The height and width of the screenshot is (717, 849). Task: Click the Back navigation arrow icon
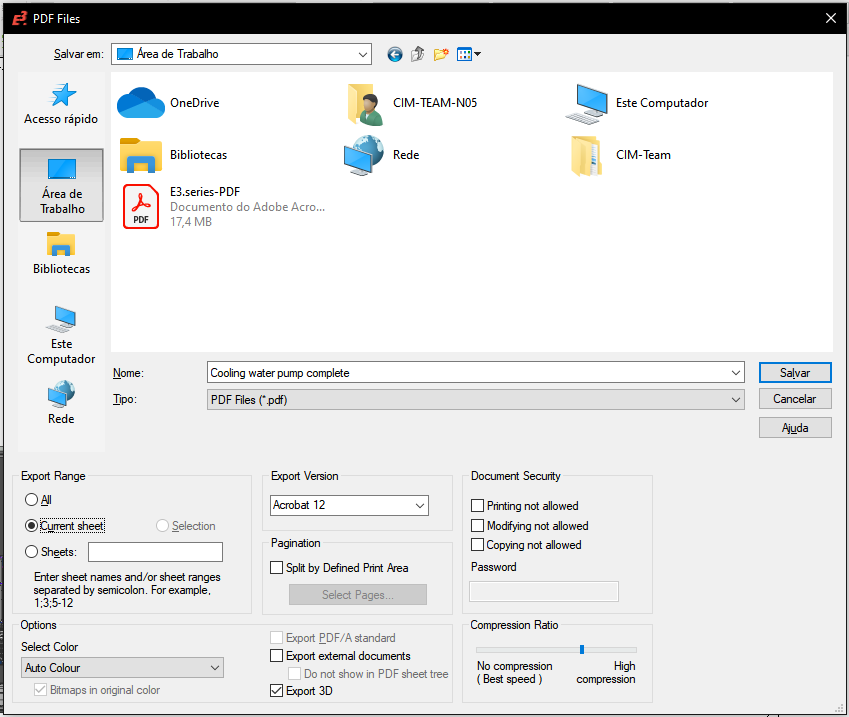pos(395,54)
